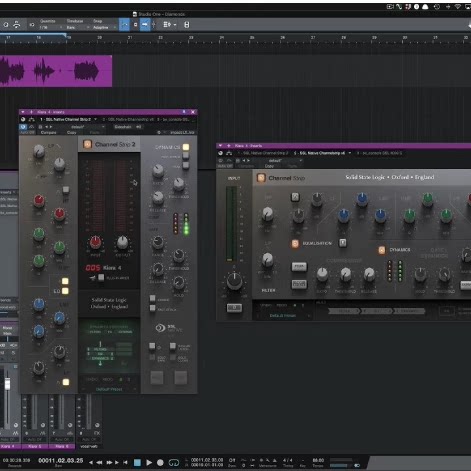Click the Return to Zero transport icon

[x=125, y=463]
